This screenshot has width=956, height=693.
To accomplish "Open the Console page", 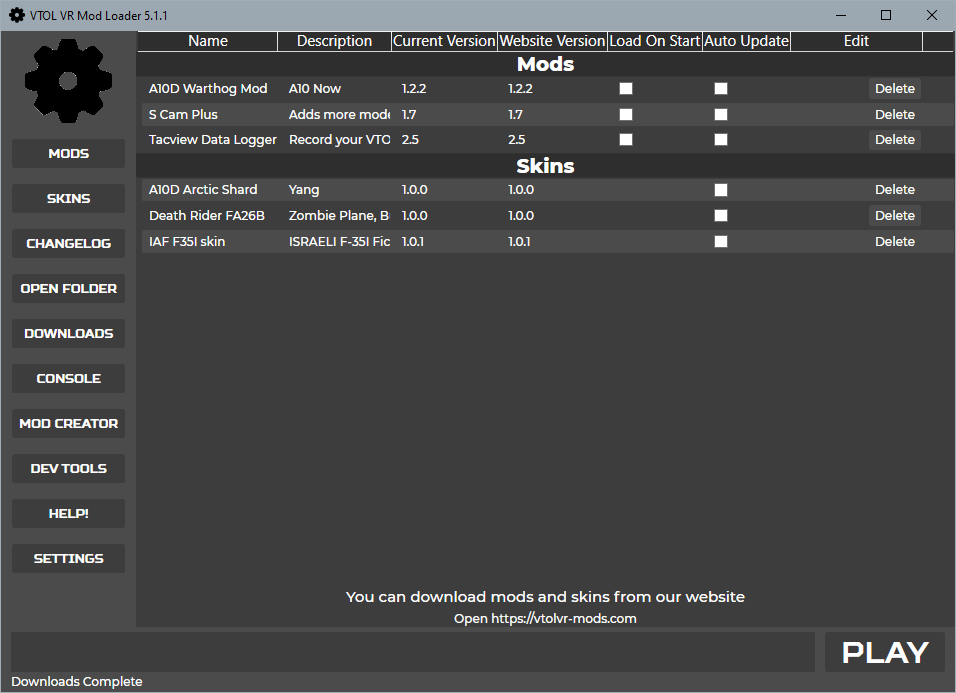I will (68, 378).
